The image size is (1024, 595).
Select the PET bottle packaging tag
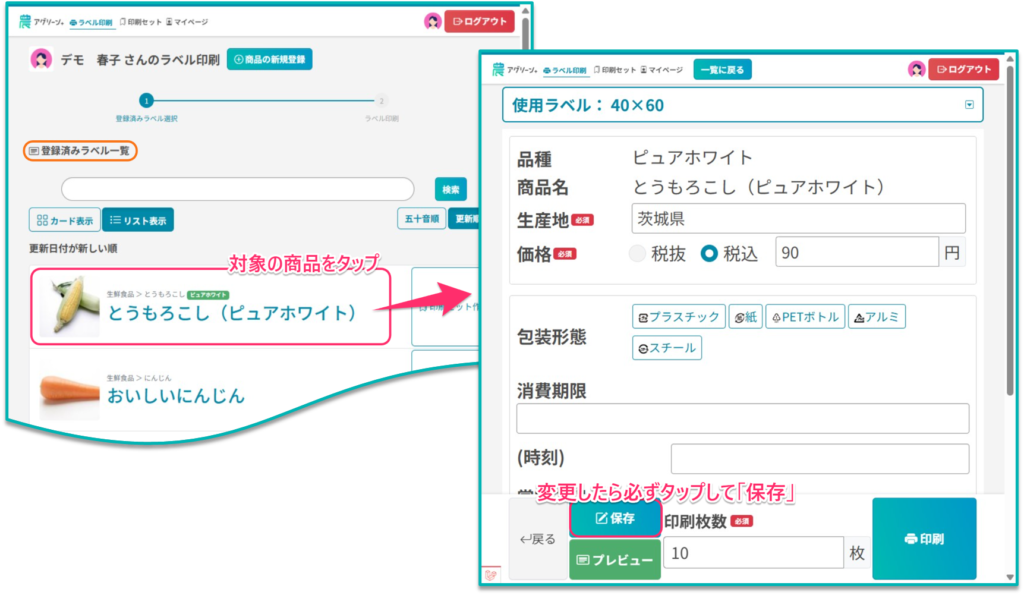(x=805, y=317)
